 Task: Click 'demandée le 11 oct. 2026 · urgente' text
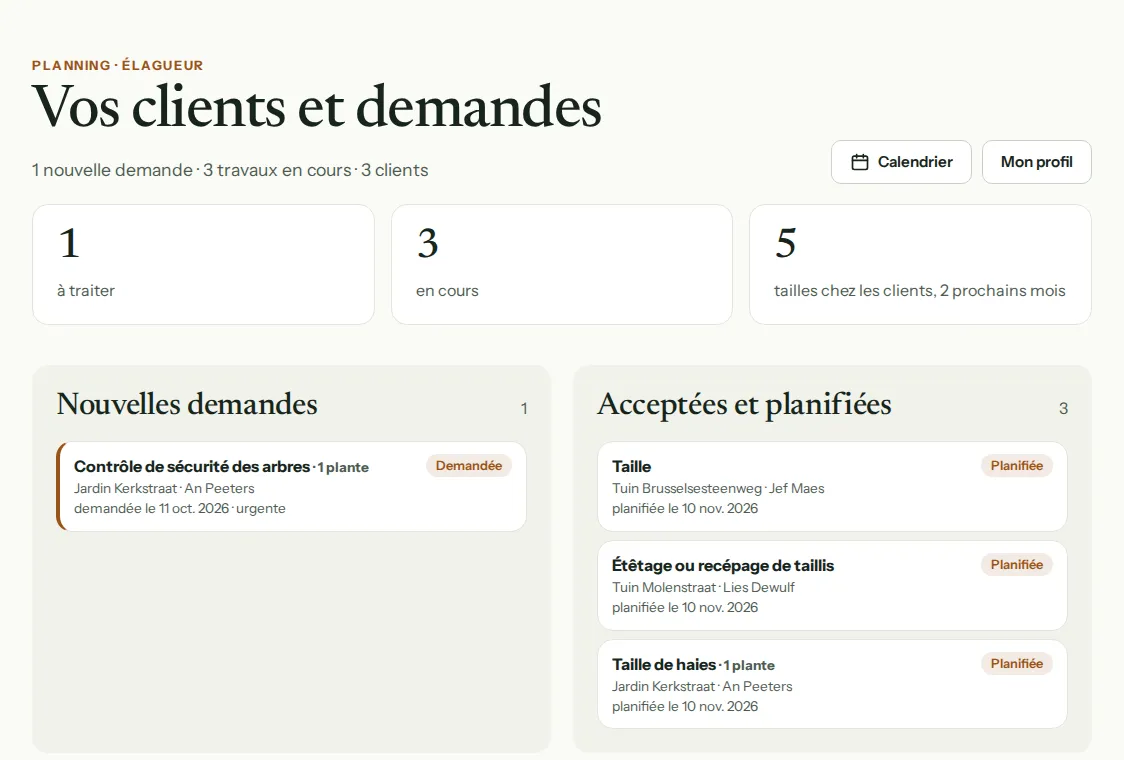(x=180, y=508)
